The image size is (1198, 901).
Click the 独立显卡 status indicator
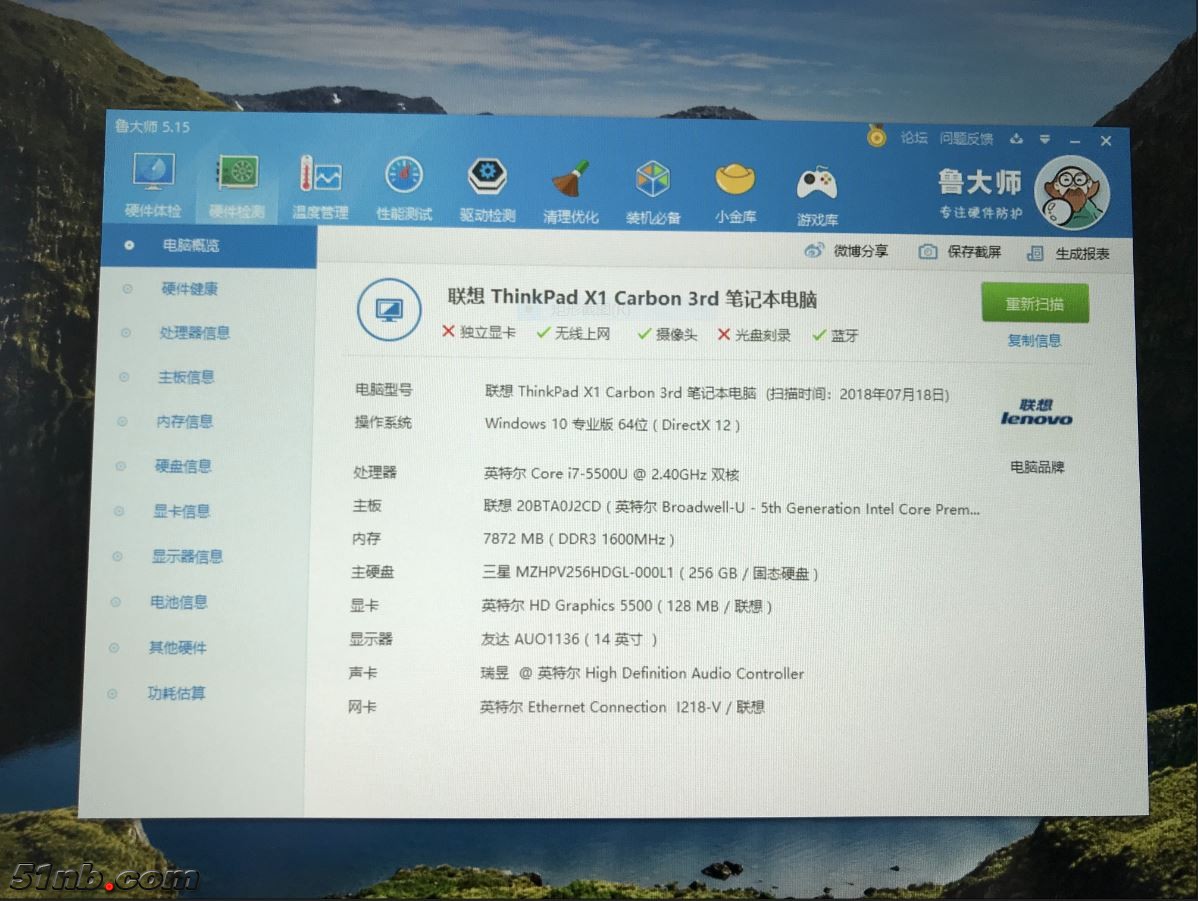[479, 332]
